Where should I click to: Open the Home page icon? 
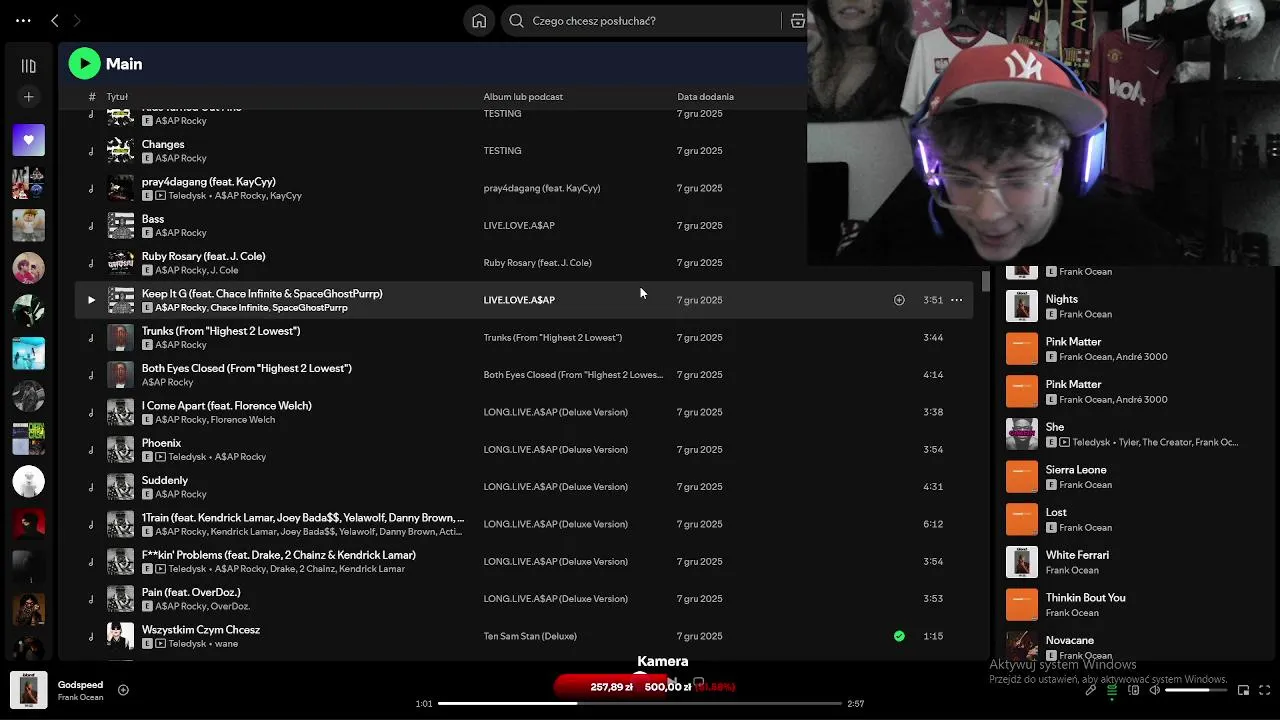point(479,20)
